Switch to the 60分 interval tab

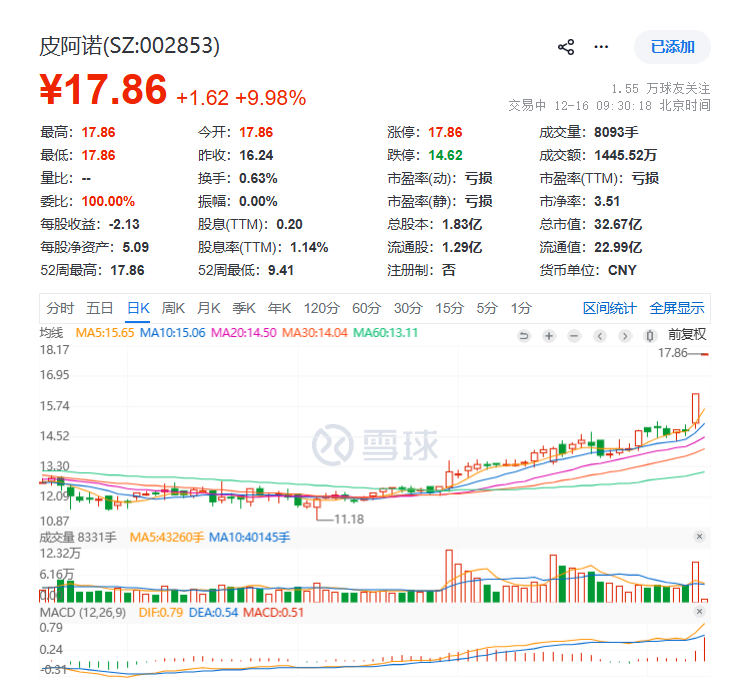(x=366, y=308)
